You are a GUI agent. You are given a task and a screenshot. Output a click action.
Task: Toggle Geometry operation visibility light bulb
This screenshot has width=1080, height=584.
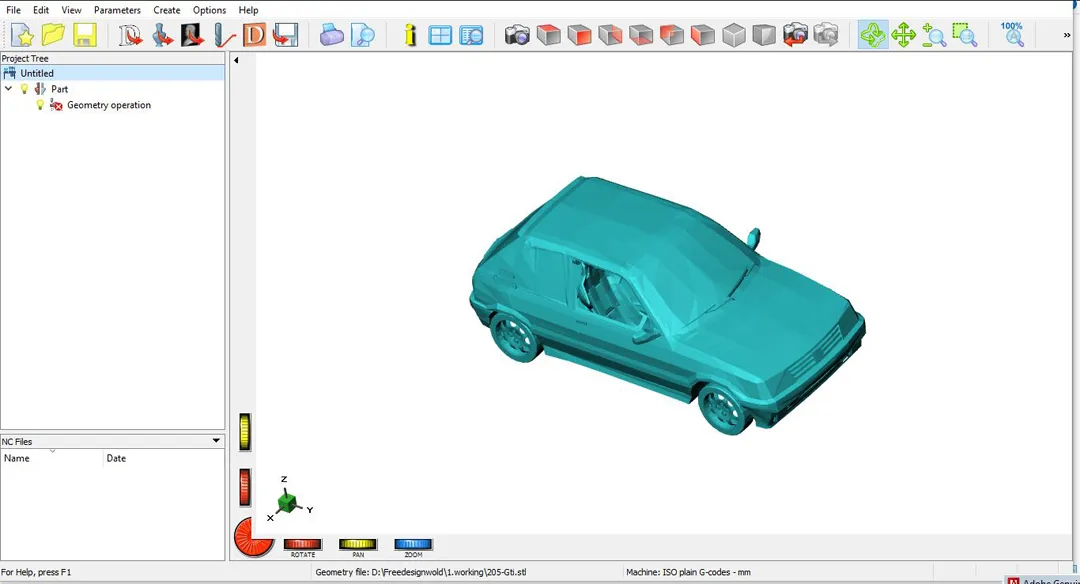(x=40, y=105)
